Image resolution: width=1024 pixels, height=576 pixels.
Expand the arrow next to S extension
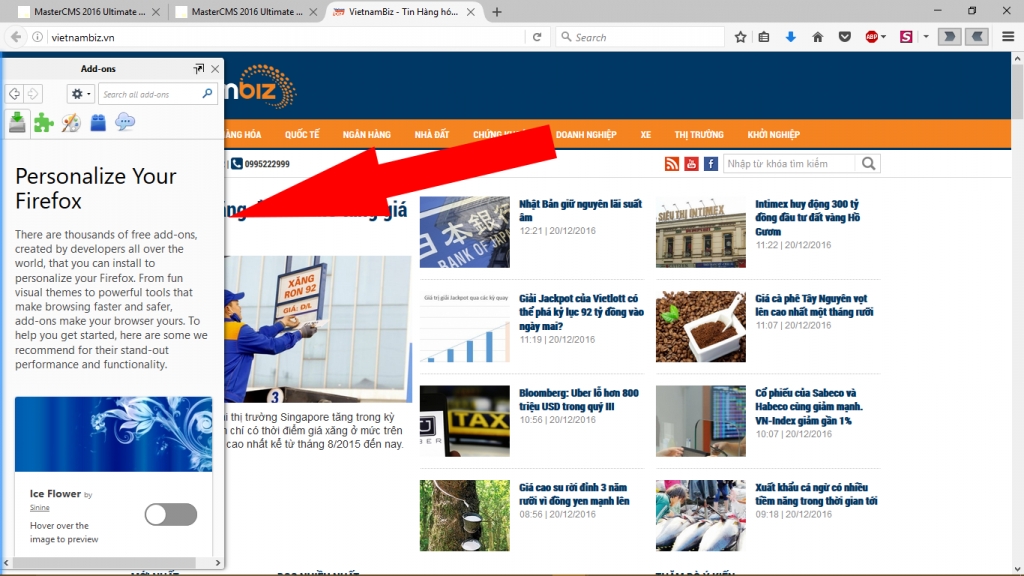(x=925, y=37)
